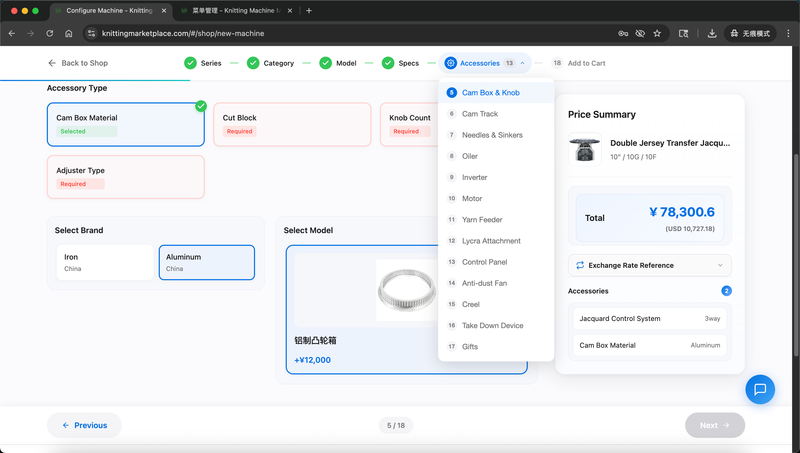Viewport: 800px width, 453px height.
Task: Select the Aluminum brand option
Action: point(206,262)
